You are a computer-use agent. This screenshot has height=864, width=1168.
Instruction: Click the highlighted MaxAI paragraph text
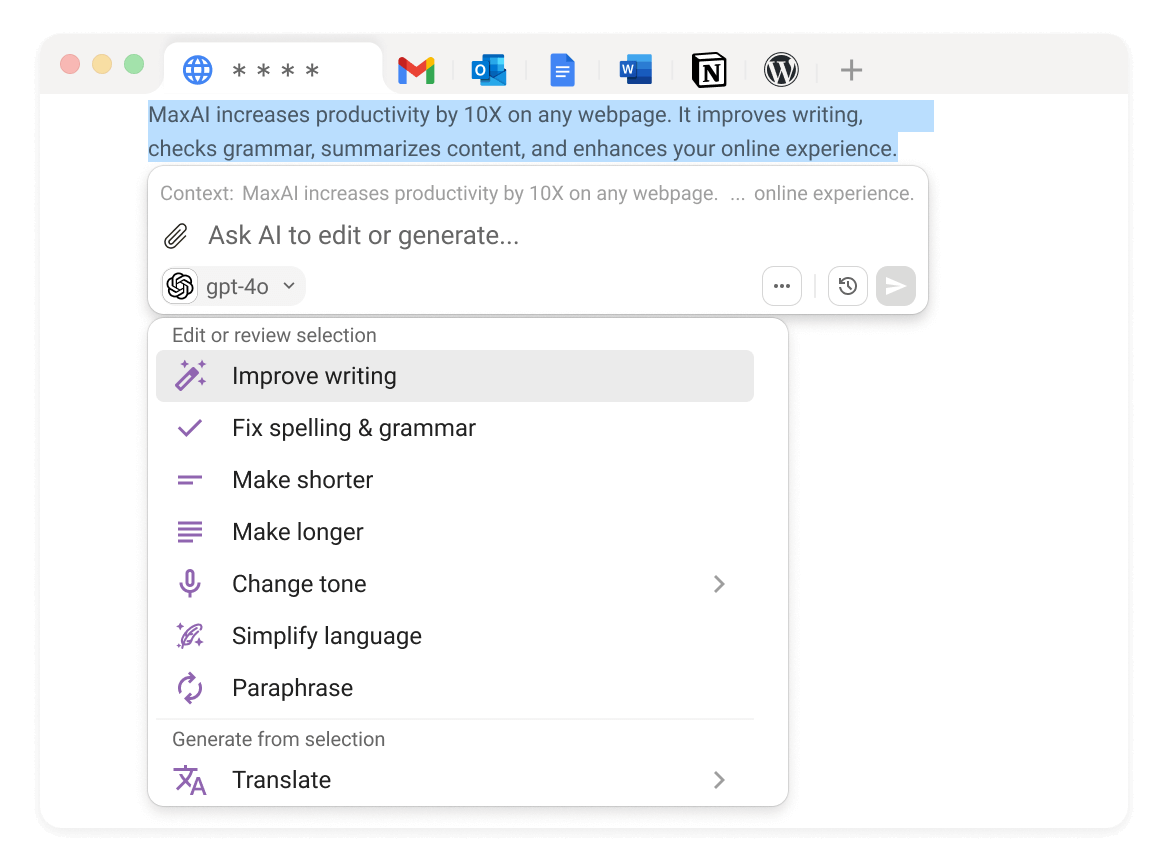[x=540, y=132]
